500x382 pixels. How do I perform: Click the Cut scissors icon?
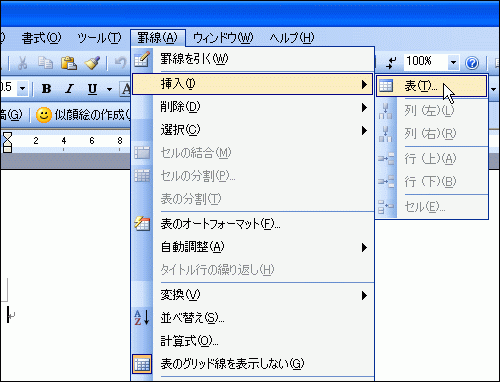(22, 63)
